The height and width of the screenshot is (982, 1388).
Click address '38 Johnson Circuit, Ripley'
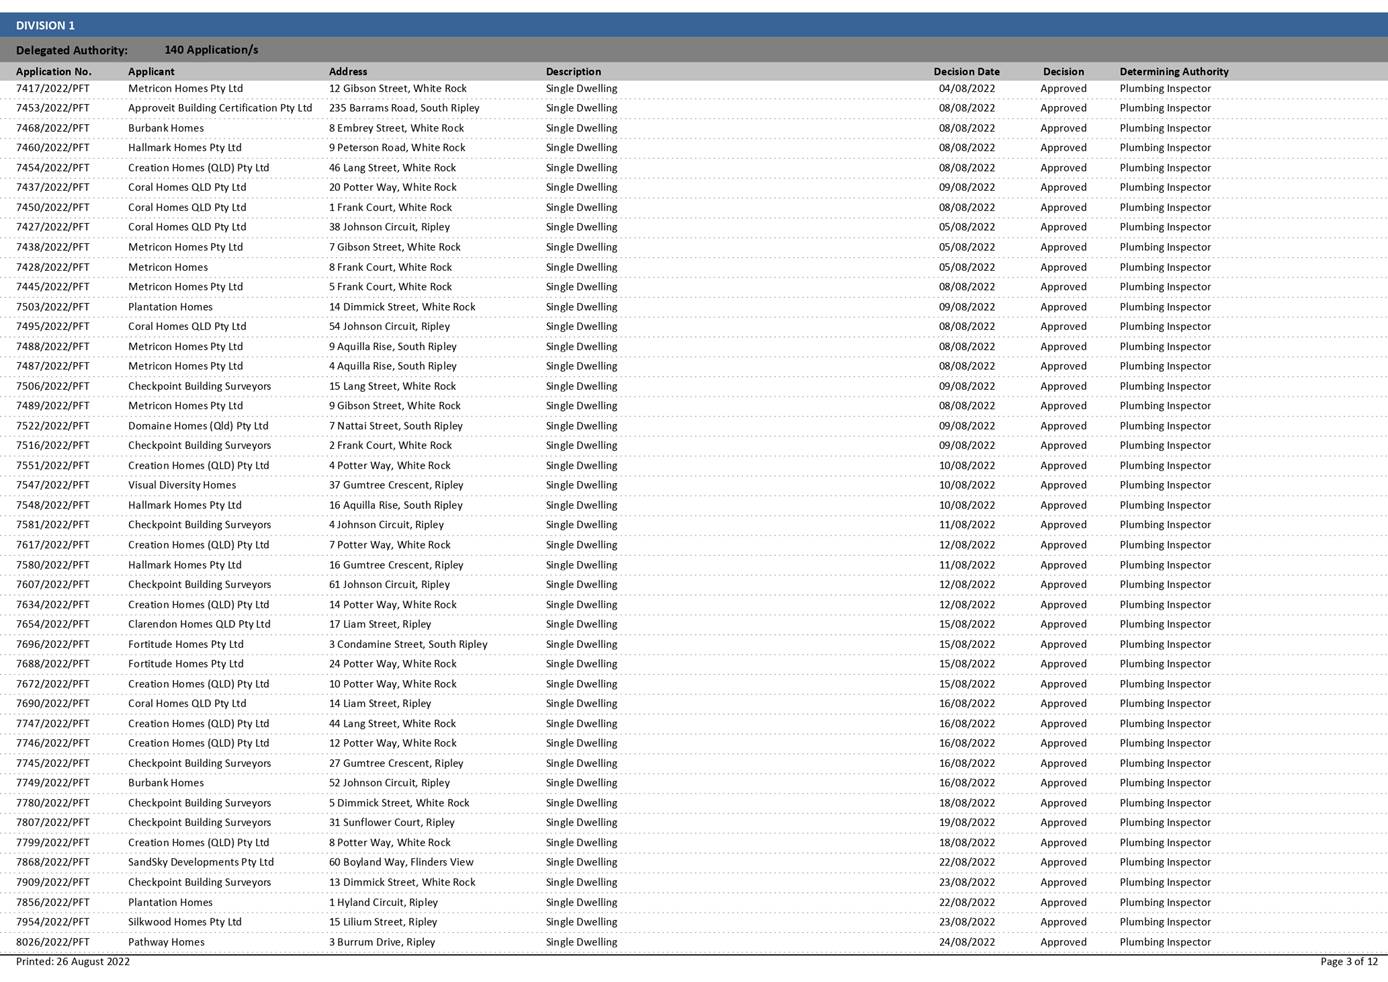pos(389,227)
